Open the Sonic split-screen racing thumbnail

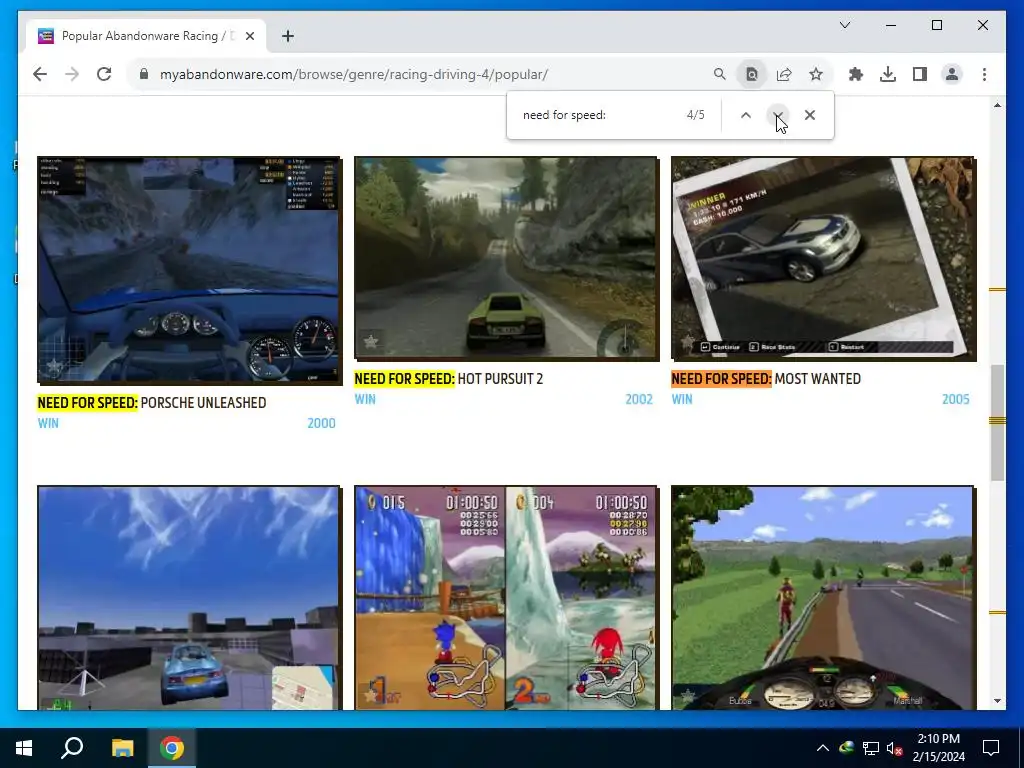tap(506, 598)
